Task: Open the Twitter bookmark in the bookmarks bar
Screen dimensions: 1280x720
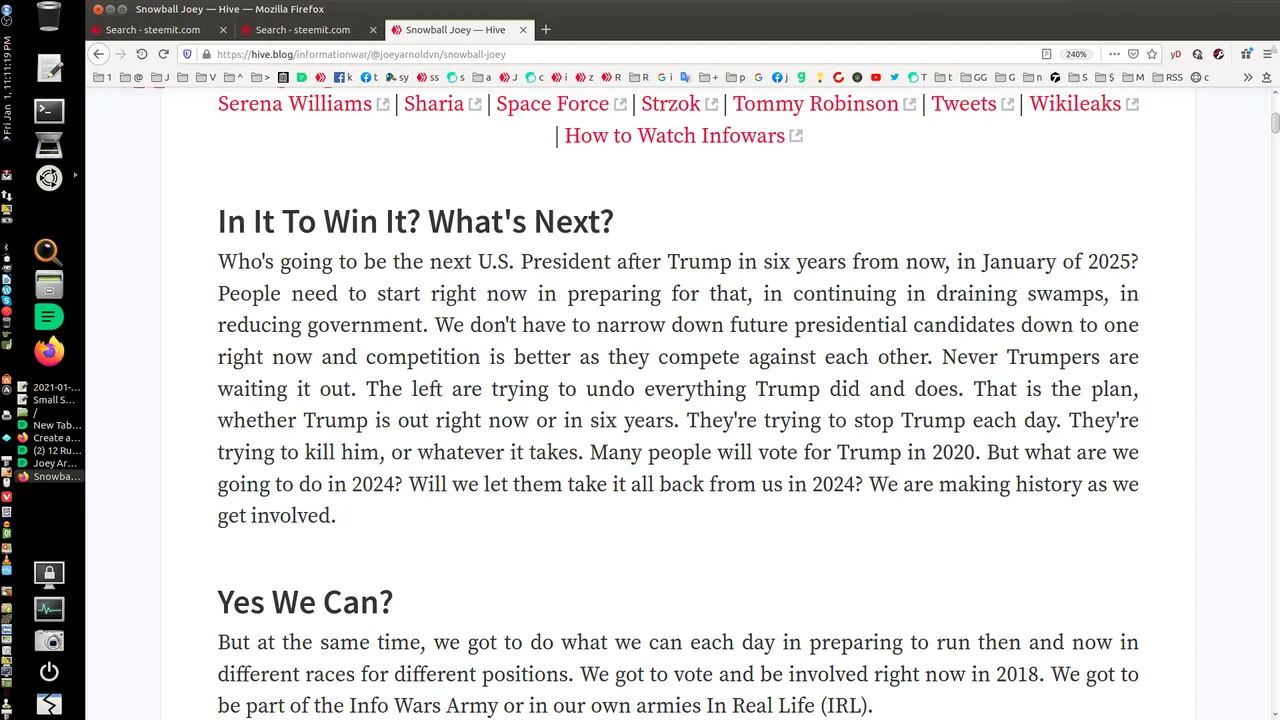Action: point(894,77)
